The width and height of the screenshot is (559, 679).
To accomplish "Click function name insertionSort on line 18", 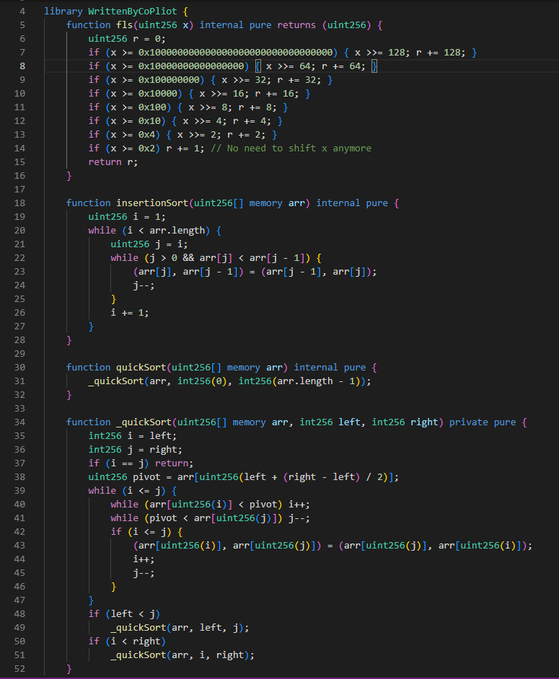I will (152, 203).
